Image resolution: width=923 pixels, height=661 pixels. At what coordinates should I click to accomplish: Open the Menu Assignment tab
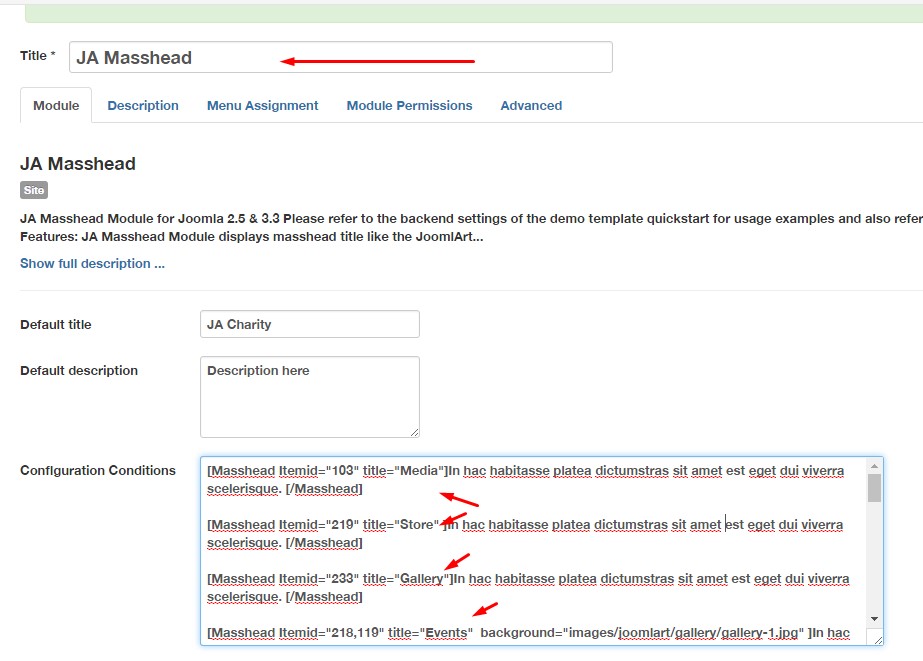coord(263,105)
